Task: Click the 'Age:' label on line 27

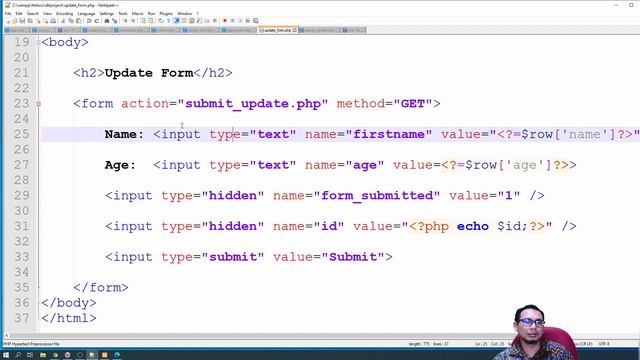Action: [120, 165]
